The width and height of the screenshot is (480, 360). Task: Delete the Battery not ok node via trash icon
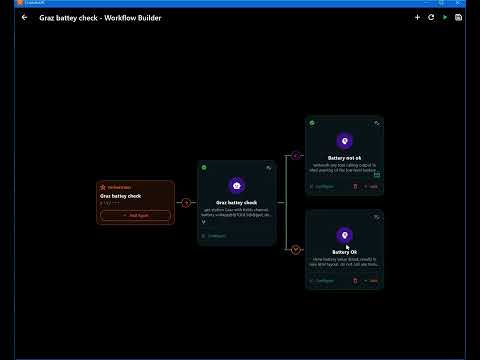tap(355, 187)
